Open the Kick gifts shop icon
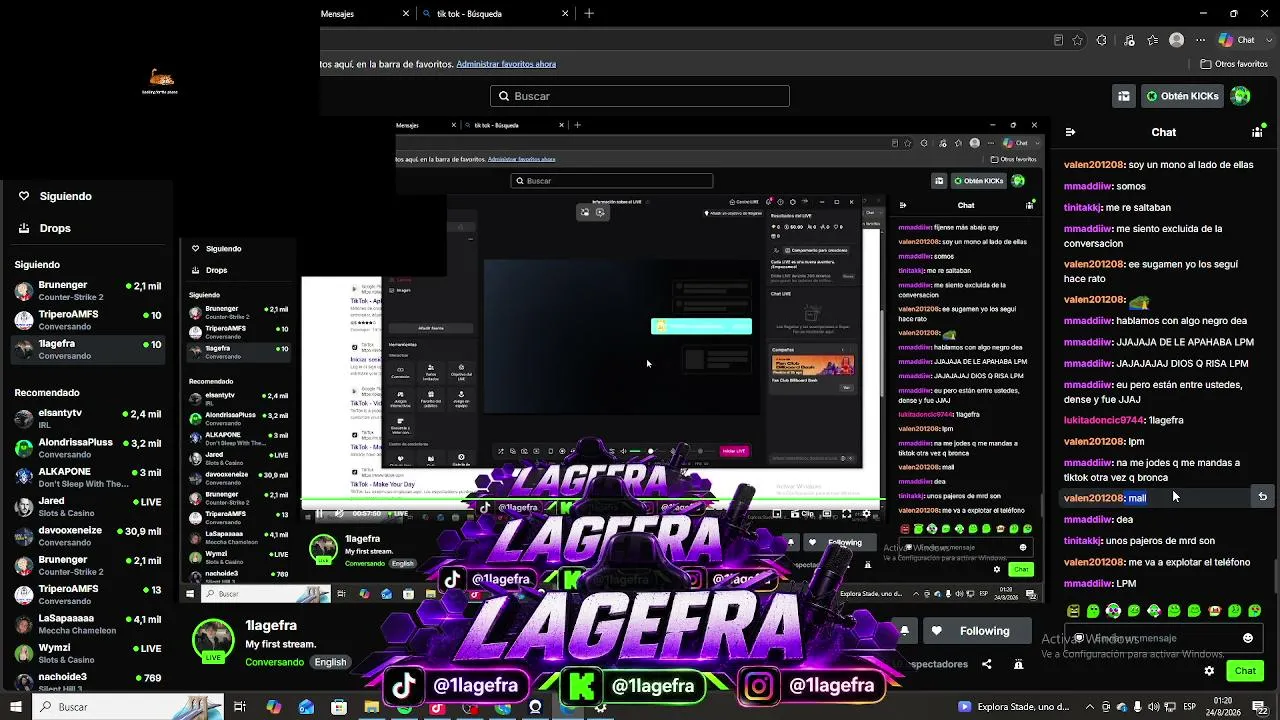Image resolution: width=1280 pixels, height=720 pixels. tap(1124, 96)
